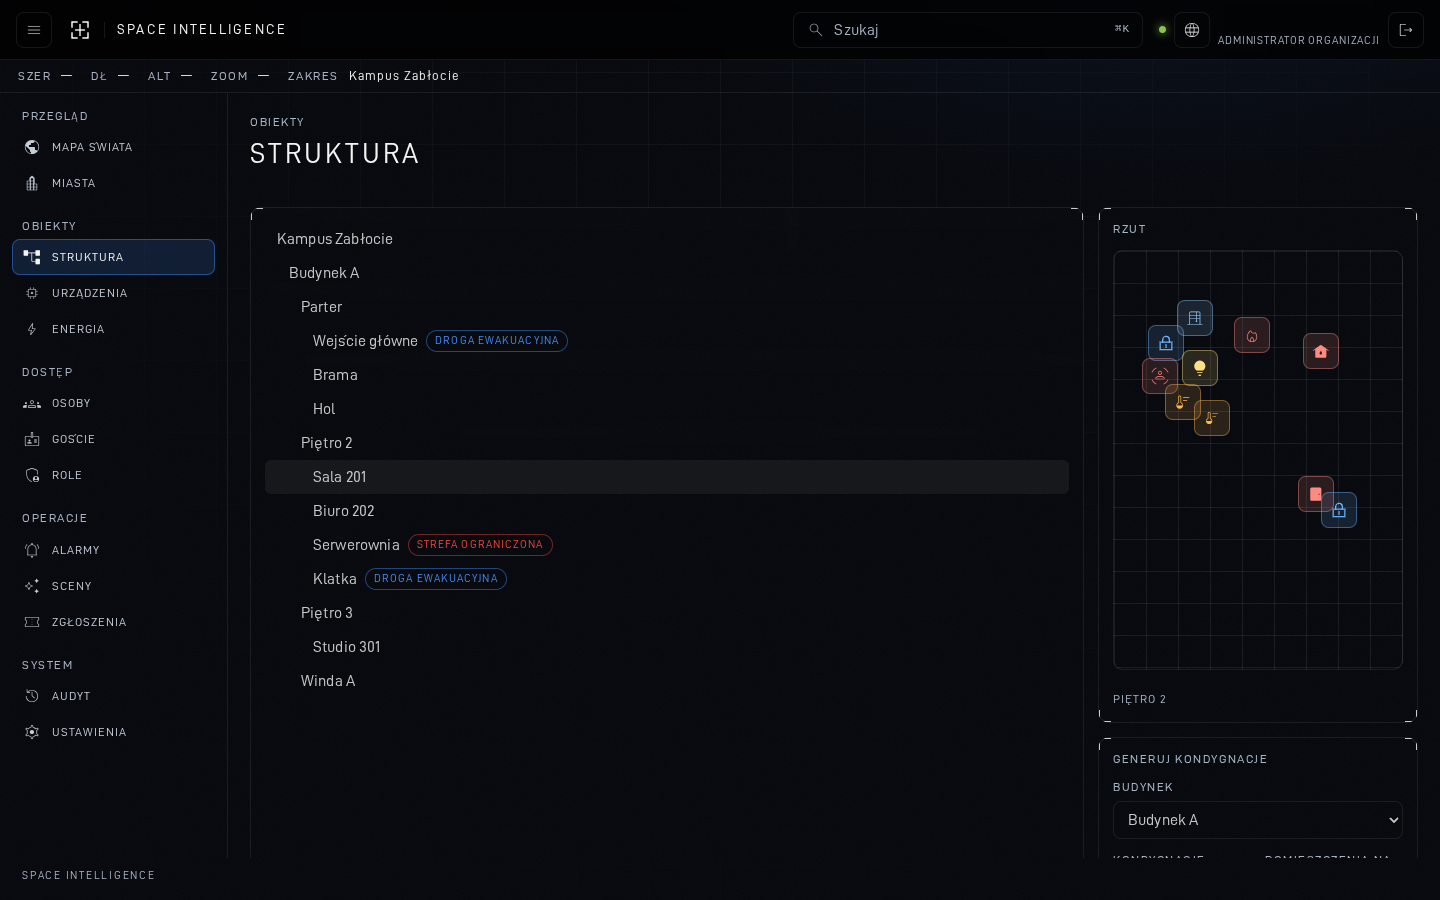
Task: Select the Hol tree row
Action: coord(667,409)
